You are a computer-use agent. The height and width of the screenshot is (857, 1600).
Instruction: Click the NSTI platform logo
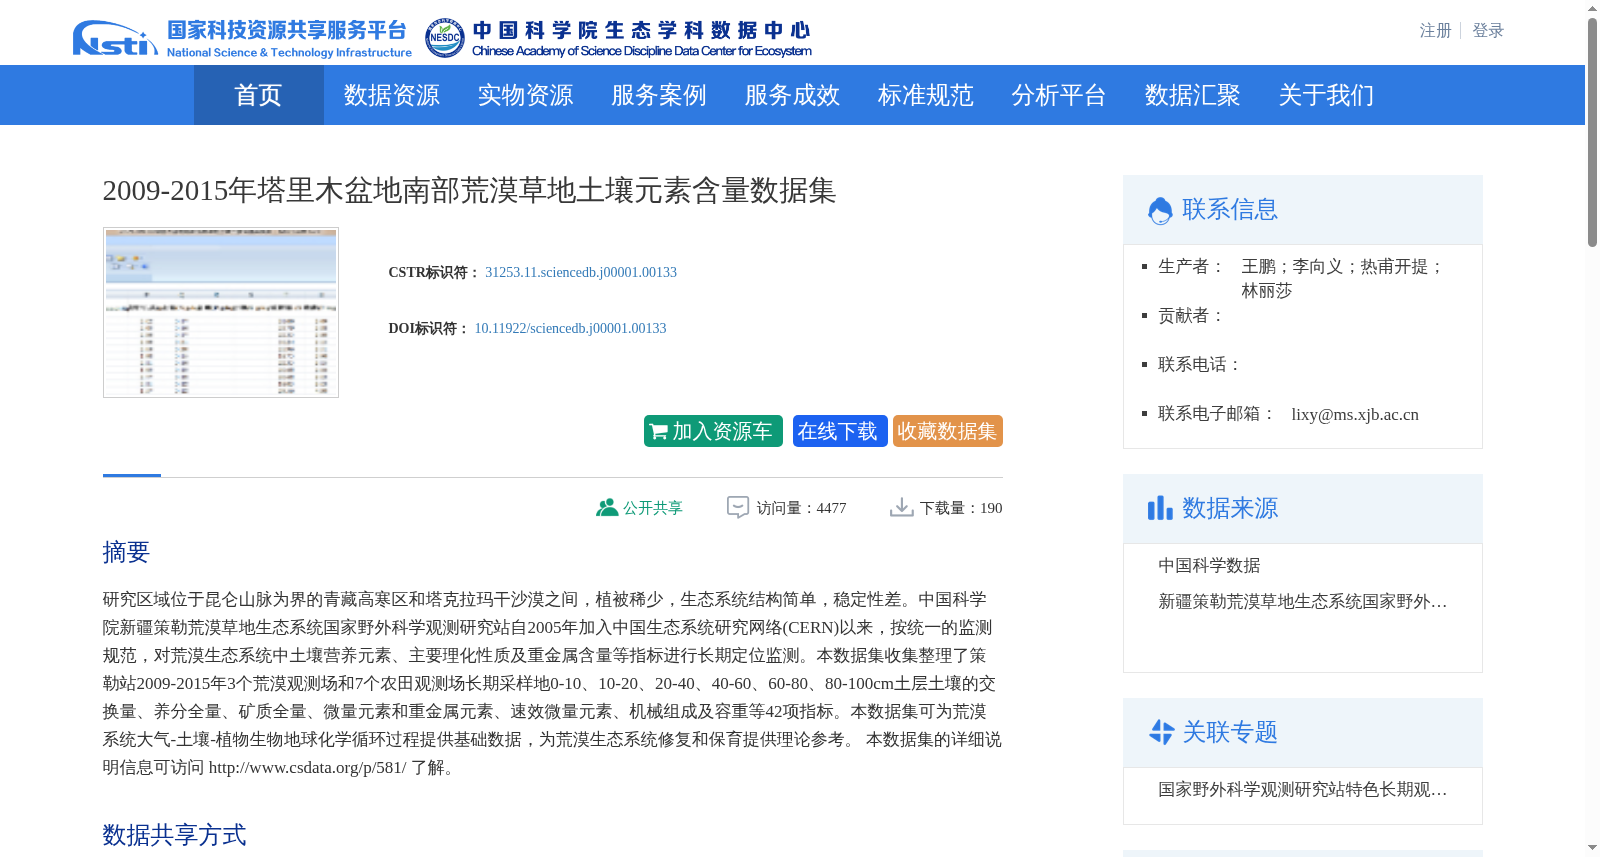(241, 38)
